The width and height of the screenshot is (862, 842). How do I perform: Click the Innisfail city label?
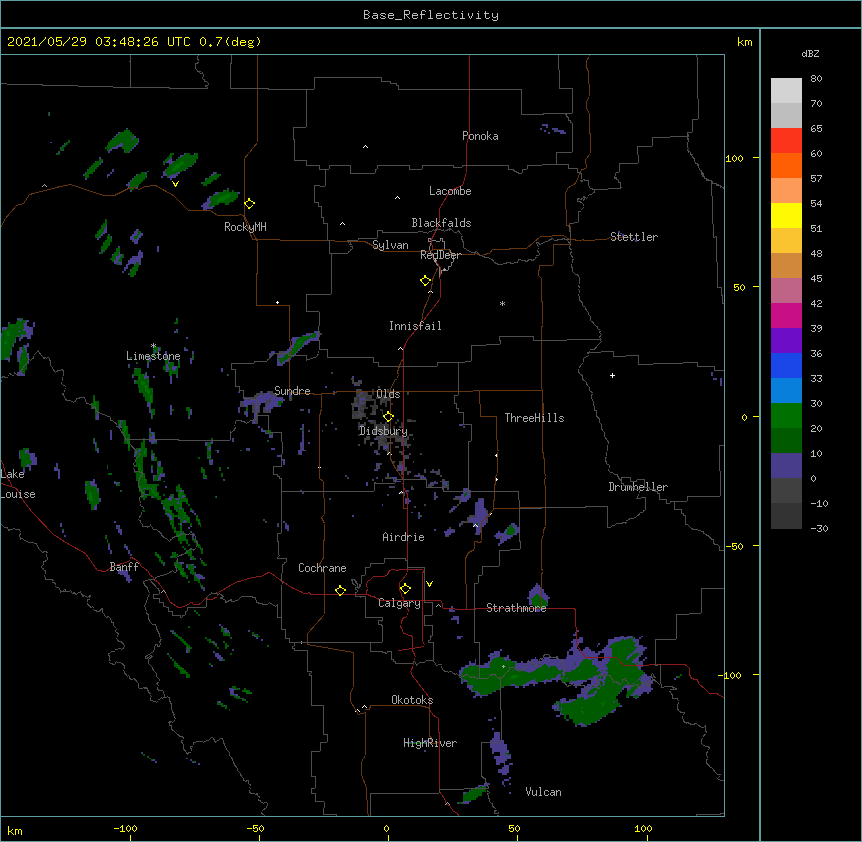tap(415, 326)
